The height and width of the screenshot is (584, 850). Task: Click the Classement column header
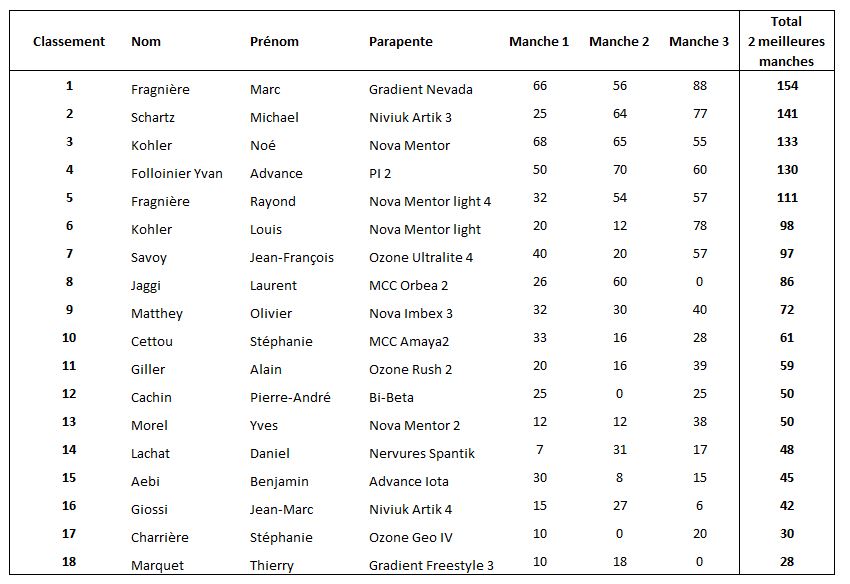tap(69, 42)
